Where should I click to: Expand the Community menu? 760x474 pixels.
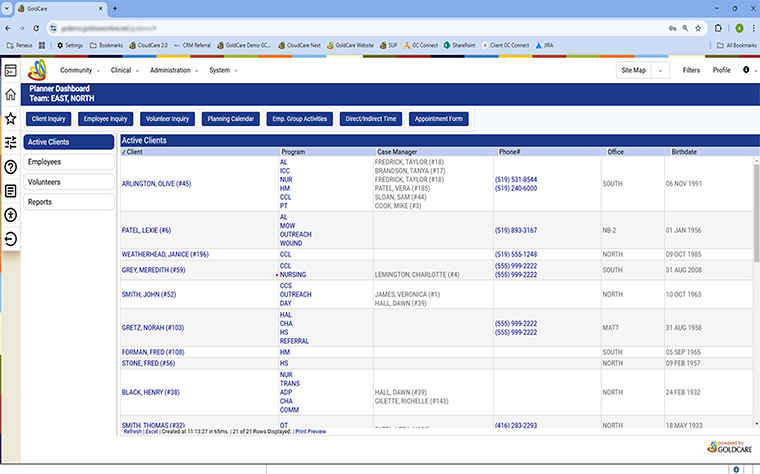point(80,70)
